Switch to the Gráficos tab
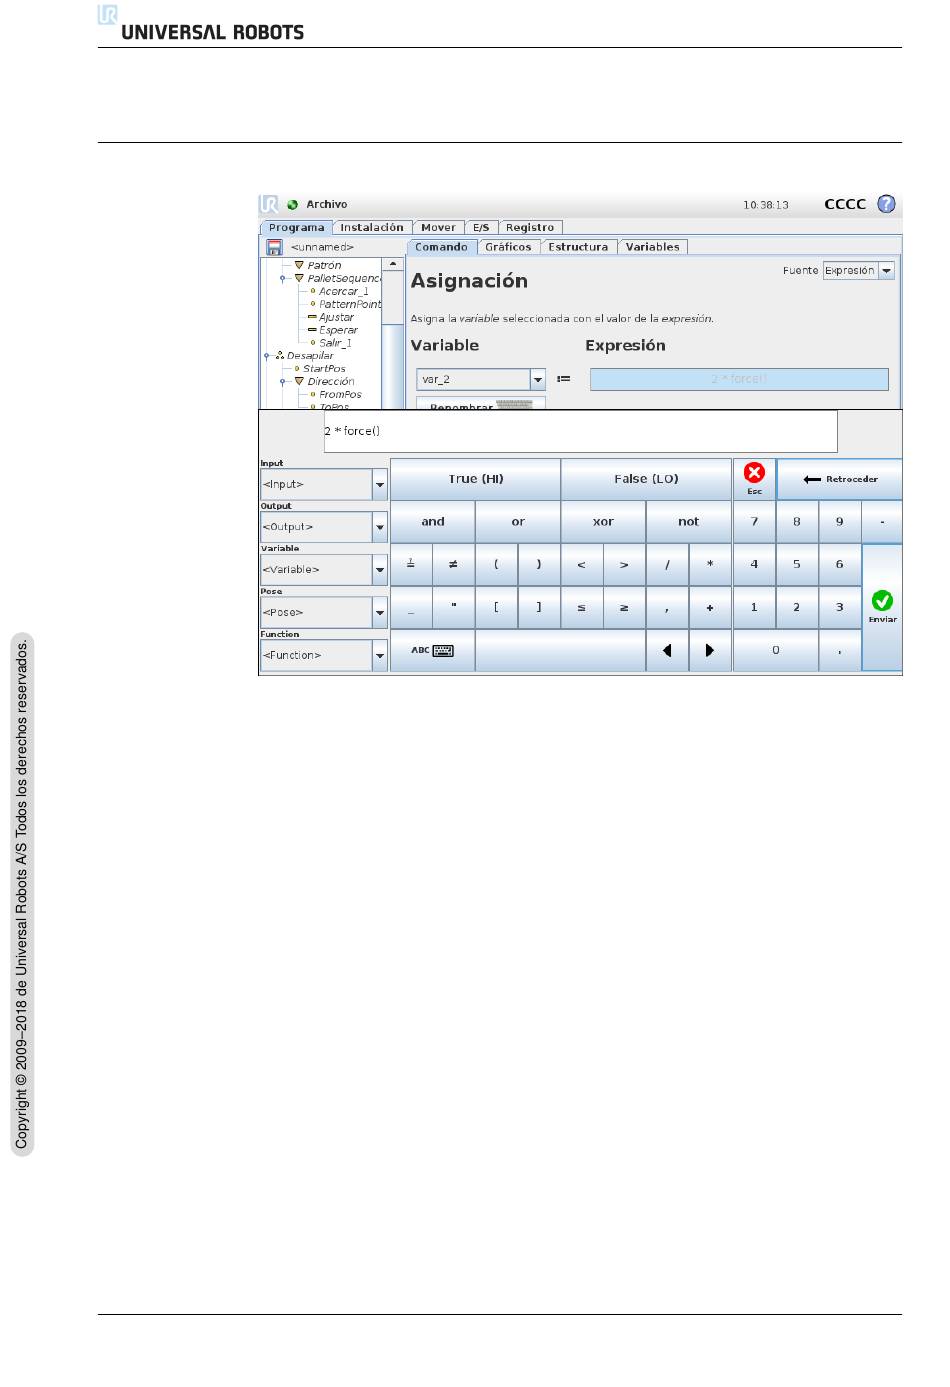Screen dimensions: 950x1387 (x=509, y=247)
